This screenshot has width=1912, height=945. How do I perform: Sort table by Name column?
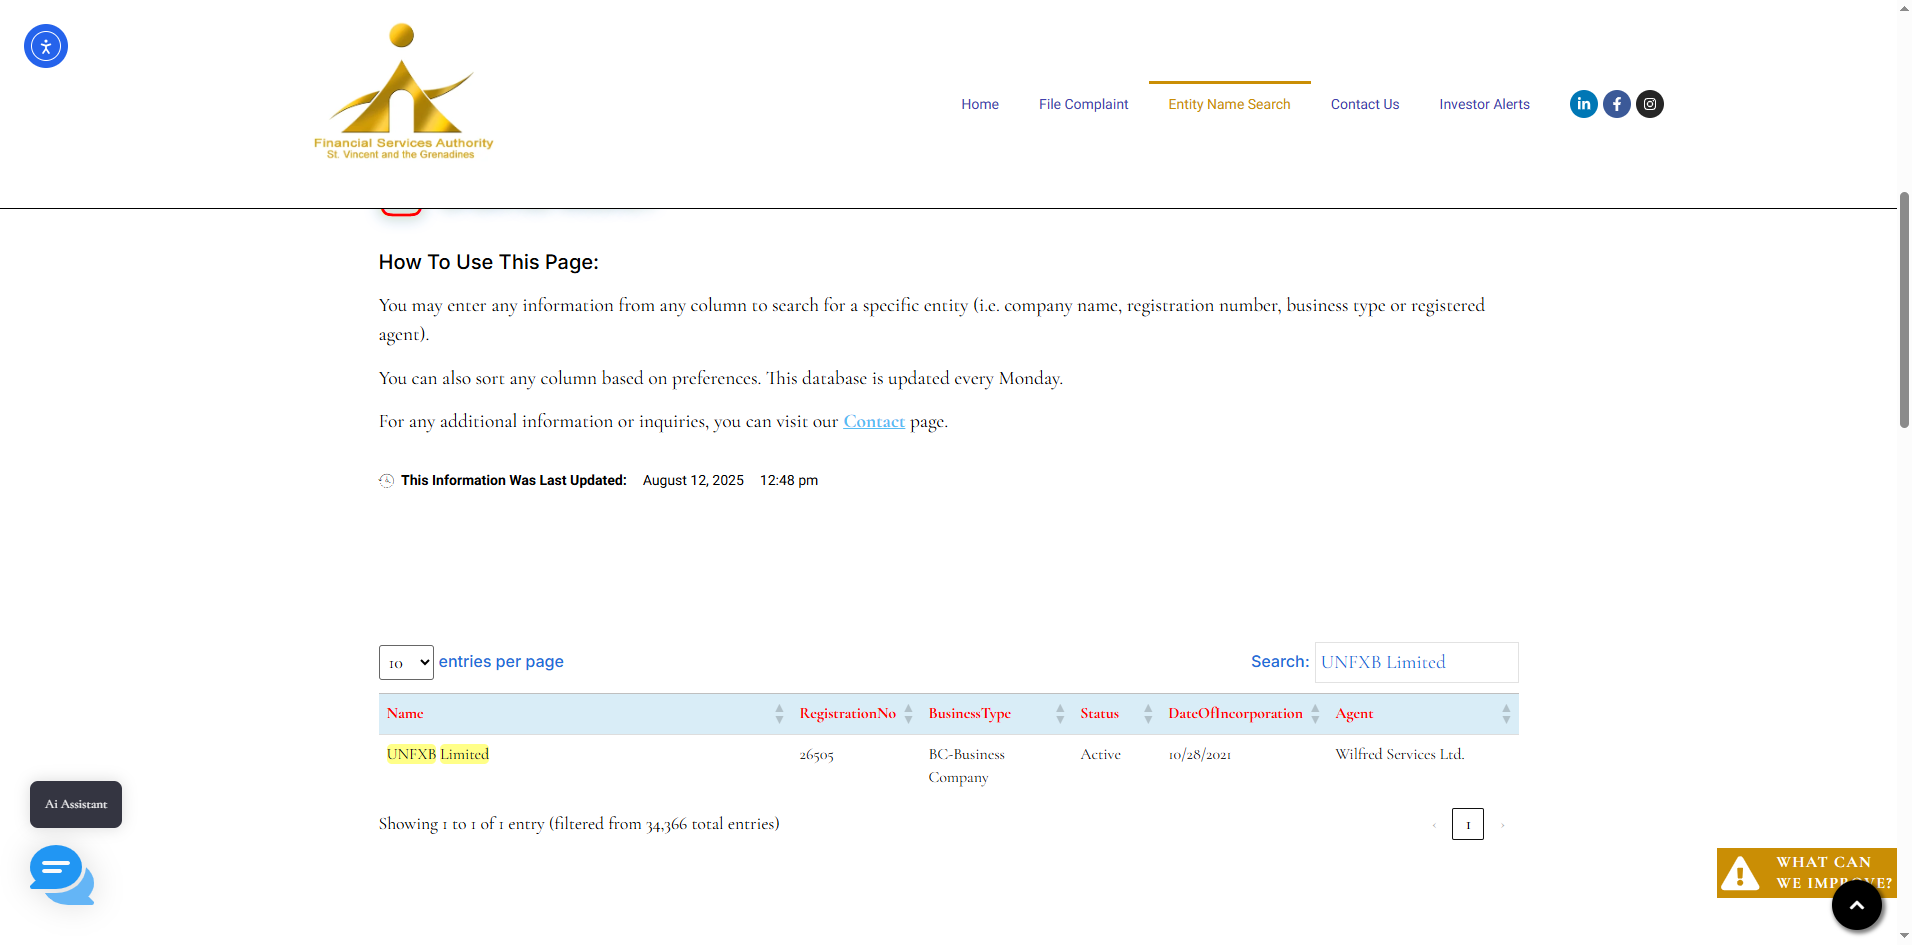pyautogui.click(x=405, y=713)
